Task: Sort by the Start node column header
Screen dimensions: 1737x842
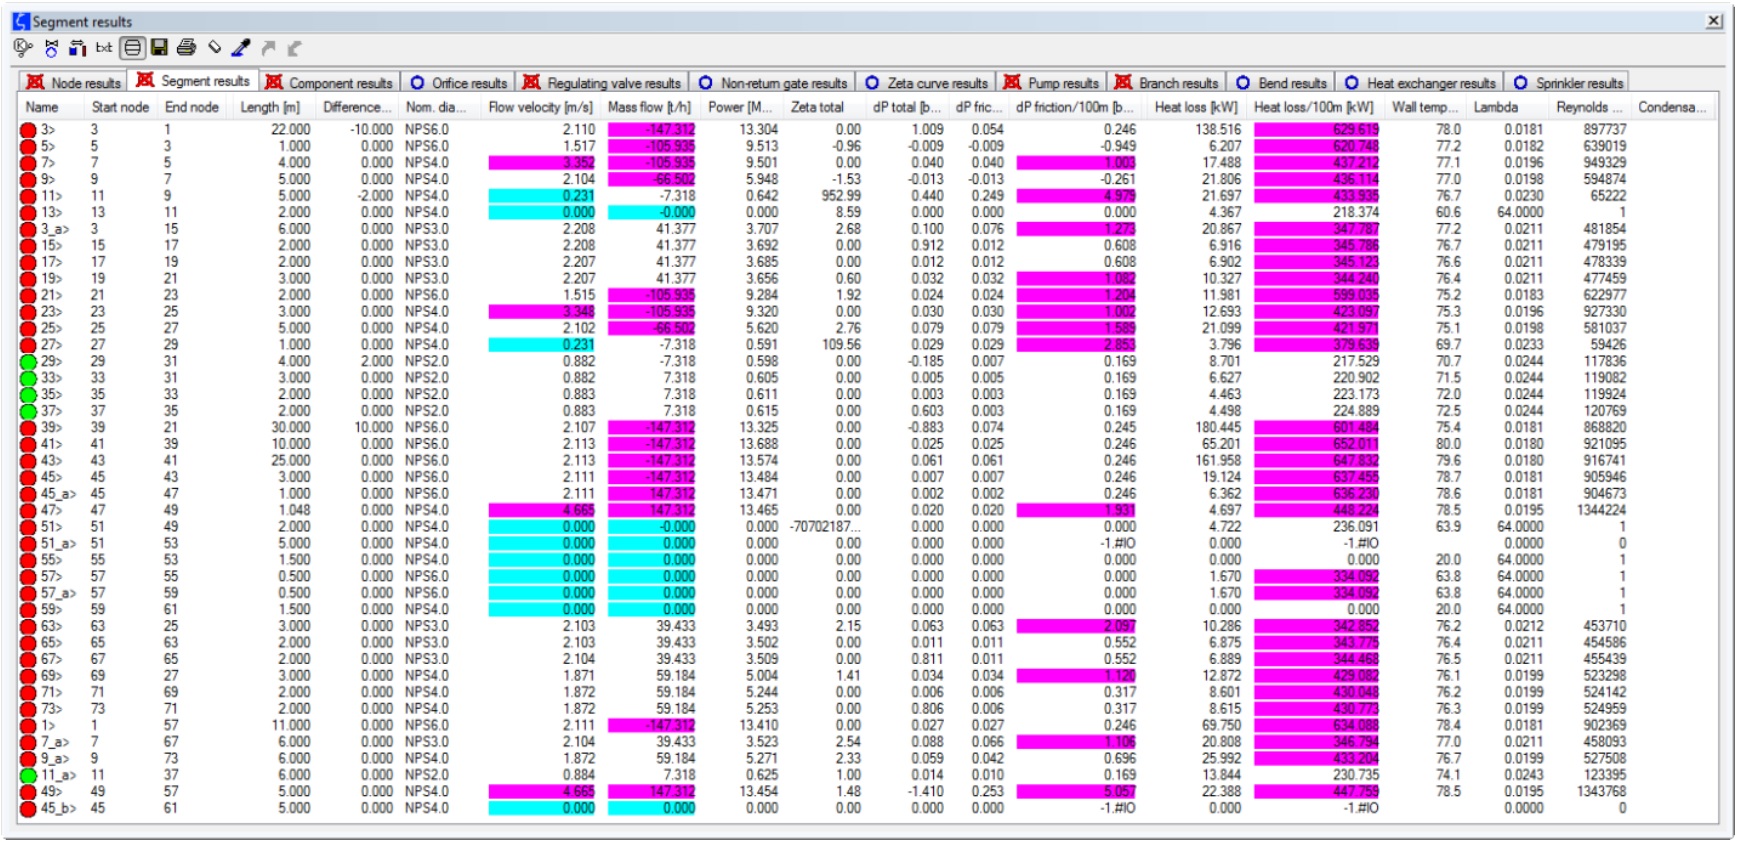Action: click(121, 107)
